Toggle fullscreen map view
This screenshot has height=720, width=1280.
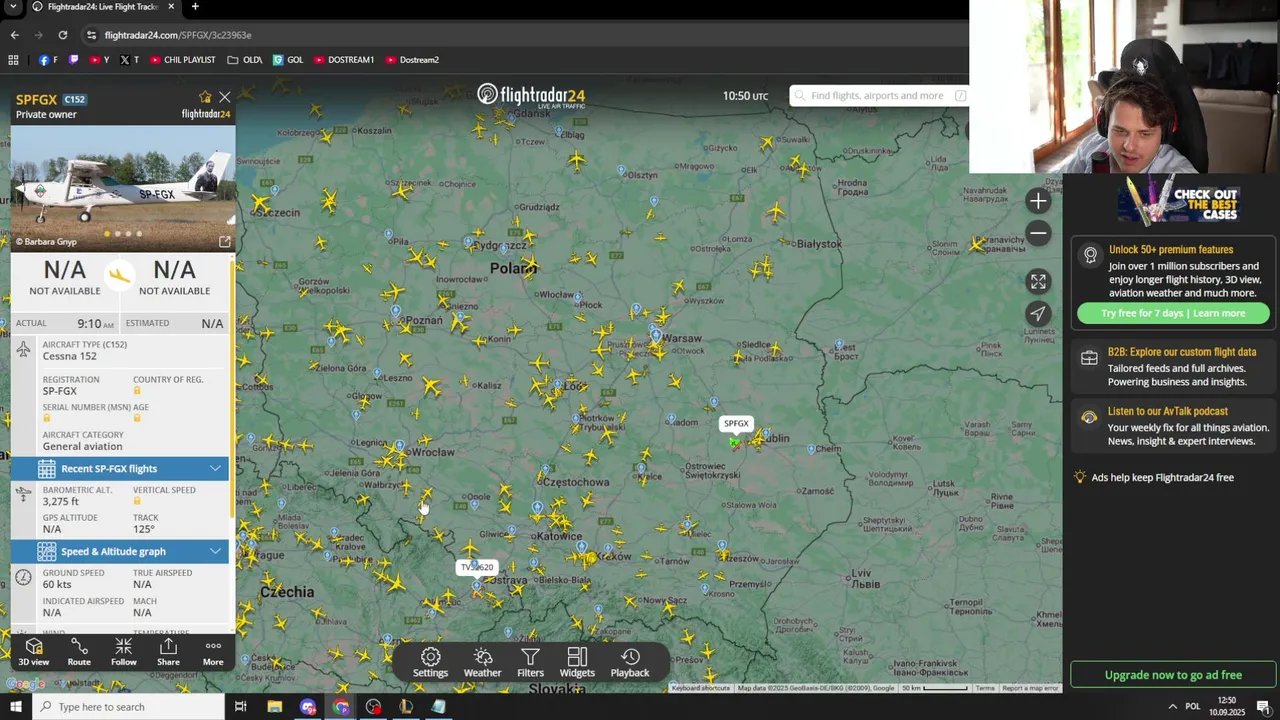[x=1038, y=282]
